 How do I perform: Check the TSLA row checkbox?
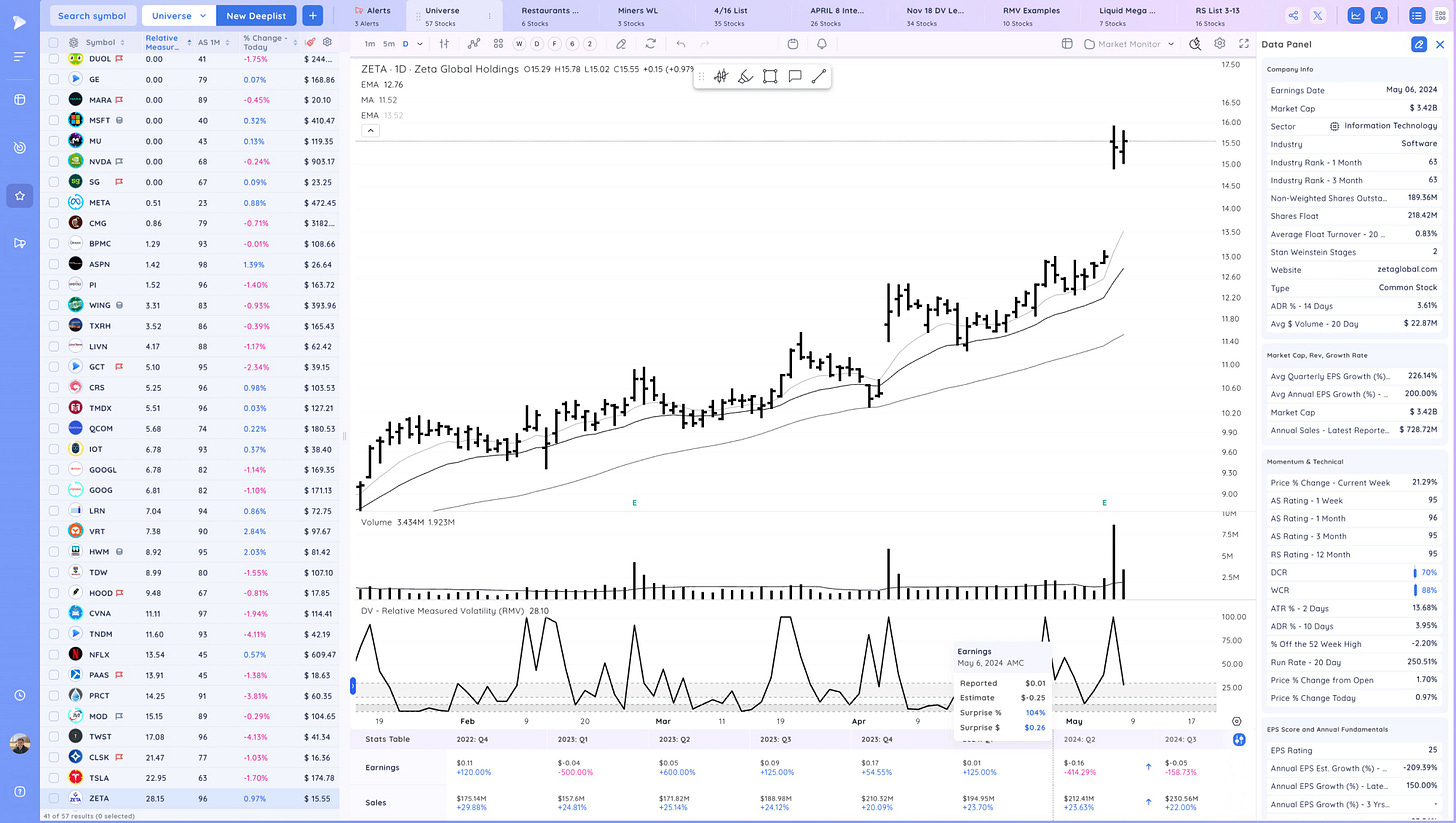[x=54, y=777]
